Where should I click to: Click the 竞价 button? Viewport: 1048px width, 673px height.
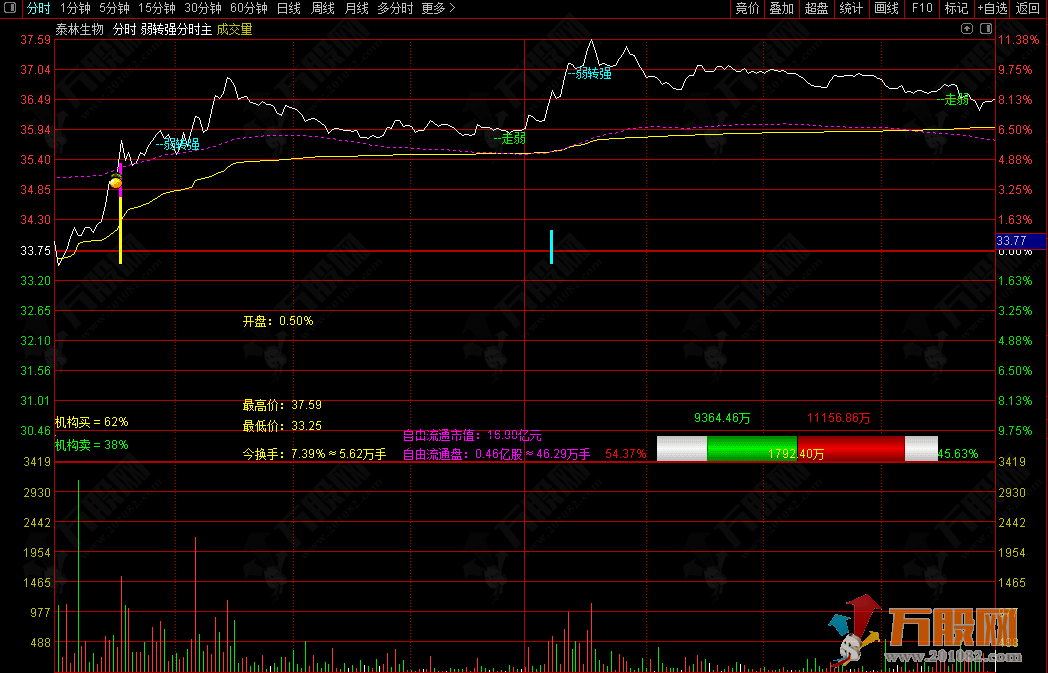coord(747,8)
